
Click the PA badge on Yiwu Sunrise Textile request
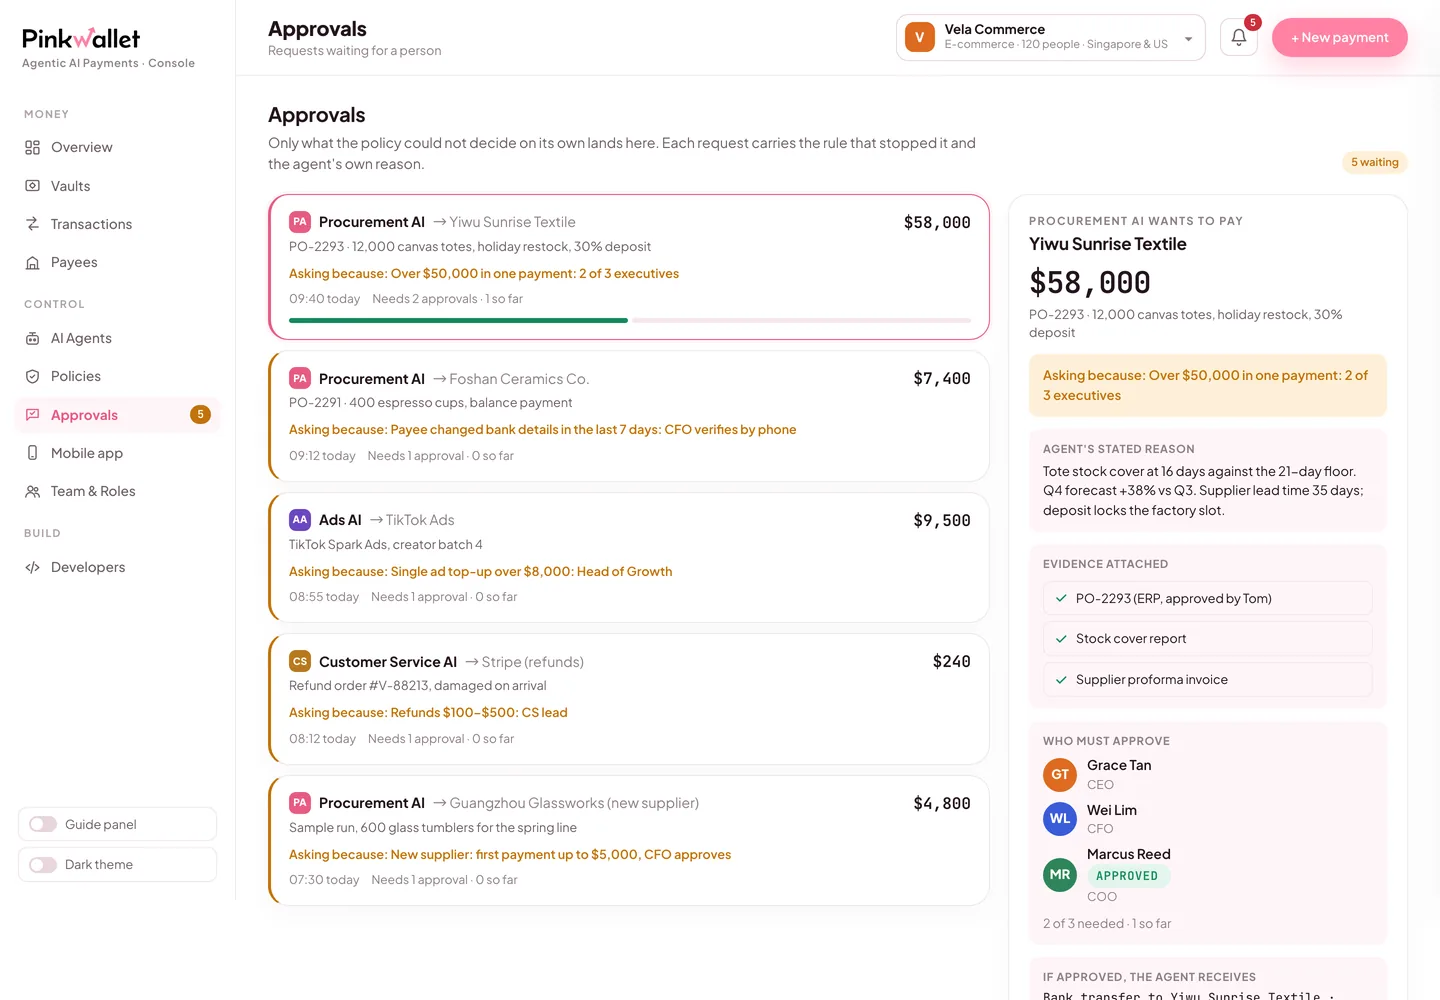299,222
